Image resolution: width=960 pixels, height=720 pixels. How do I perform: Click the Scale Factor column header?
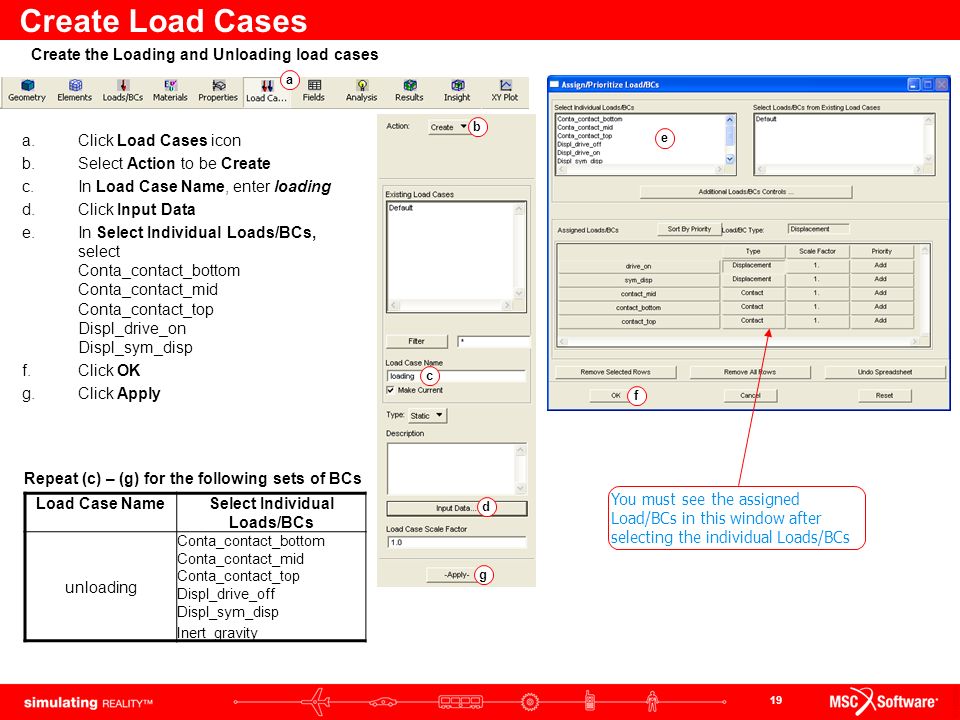[817, 251]
